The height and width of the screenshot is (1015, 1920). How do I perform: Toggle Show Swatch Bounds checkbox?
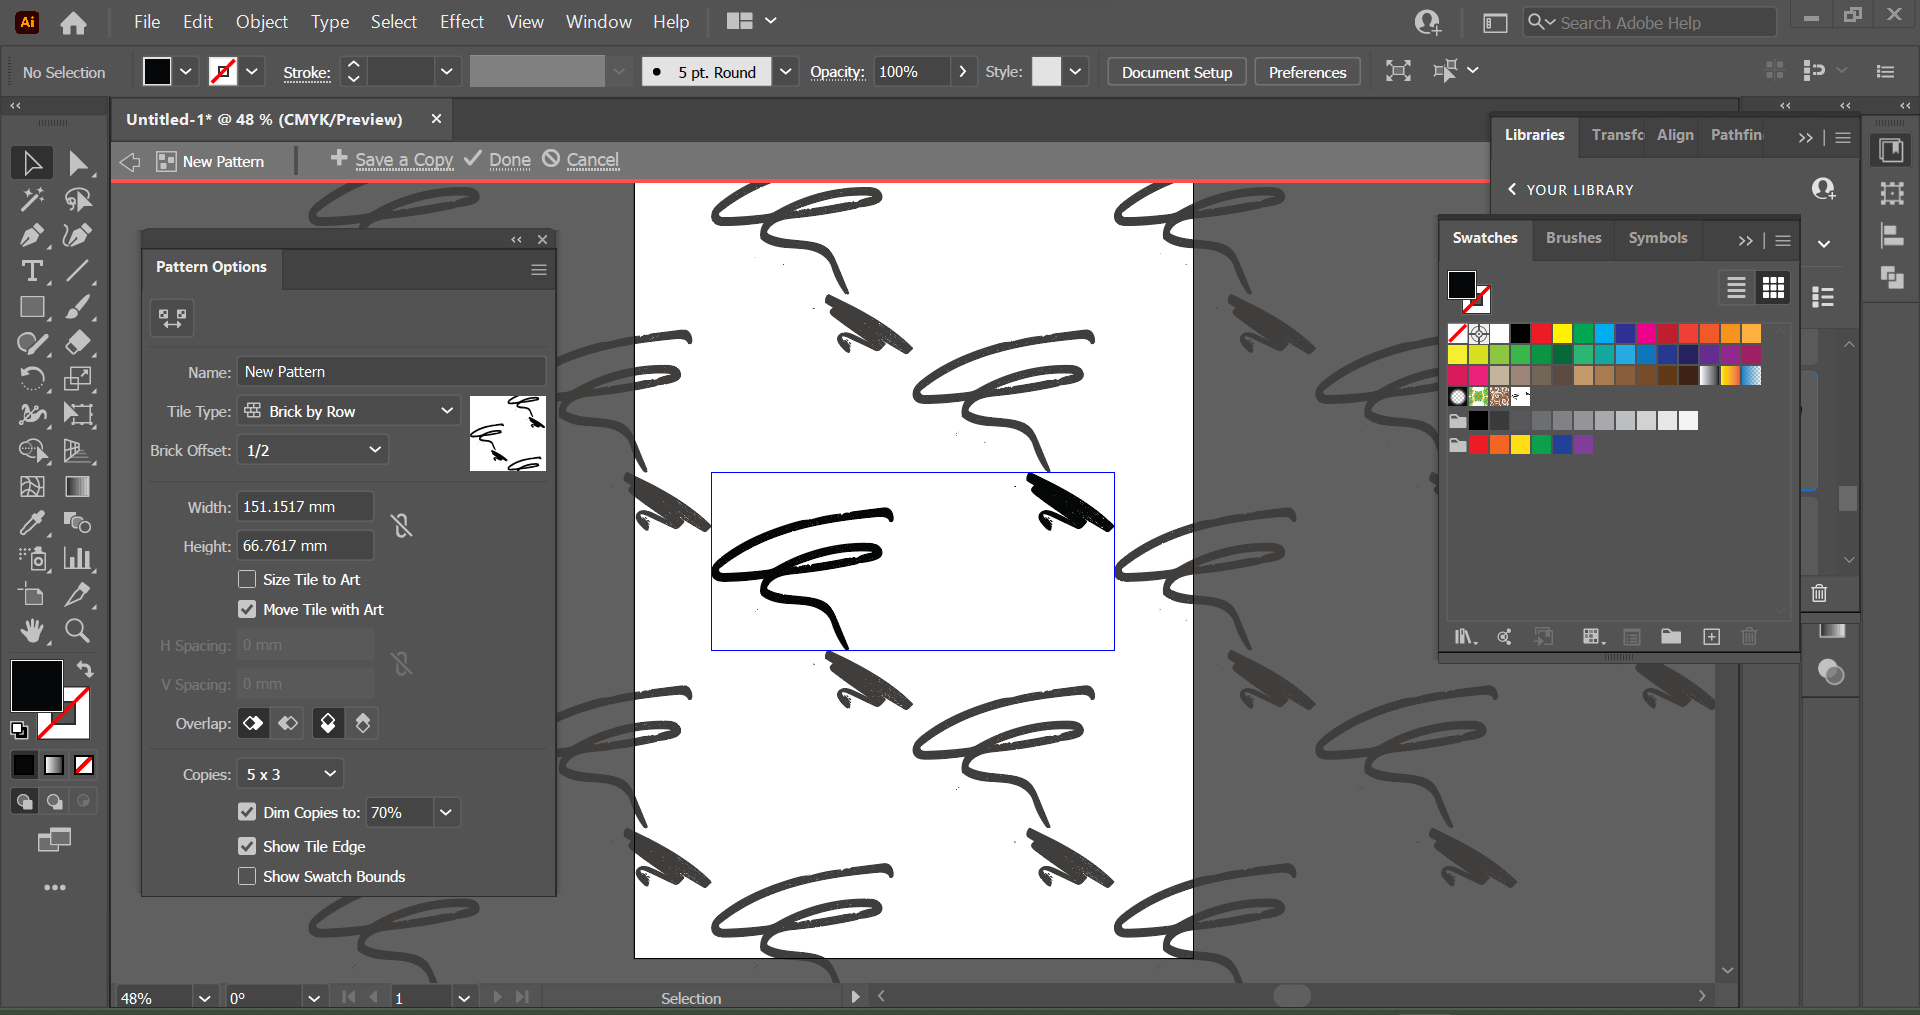click(x=247, y=876)
